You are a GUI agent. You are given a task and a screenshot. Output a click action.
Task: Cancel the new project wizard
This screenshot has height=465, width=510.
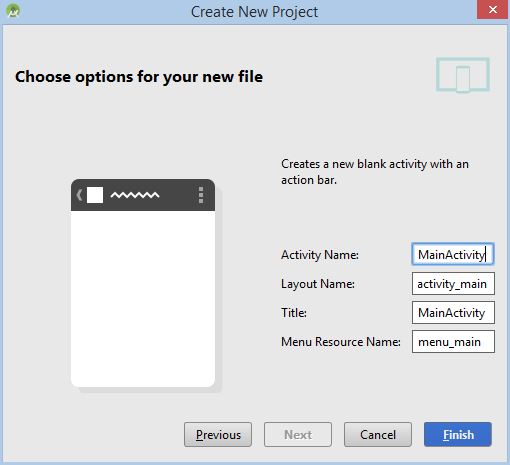[378, 435]
